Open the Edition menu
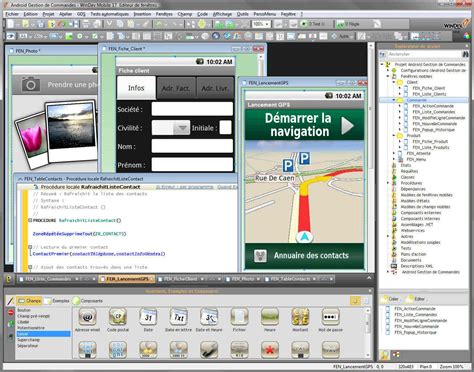474x372 pixels. [x=30, y=14]
